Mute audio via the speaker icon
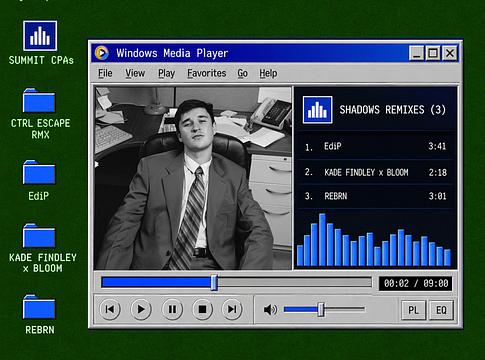 270,310
